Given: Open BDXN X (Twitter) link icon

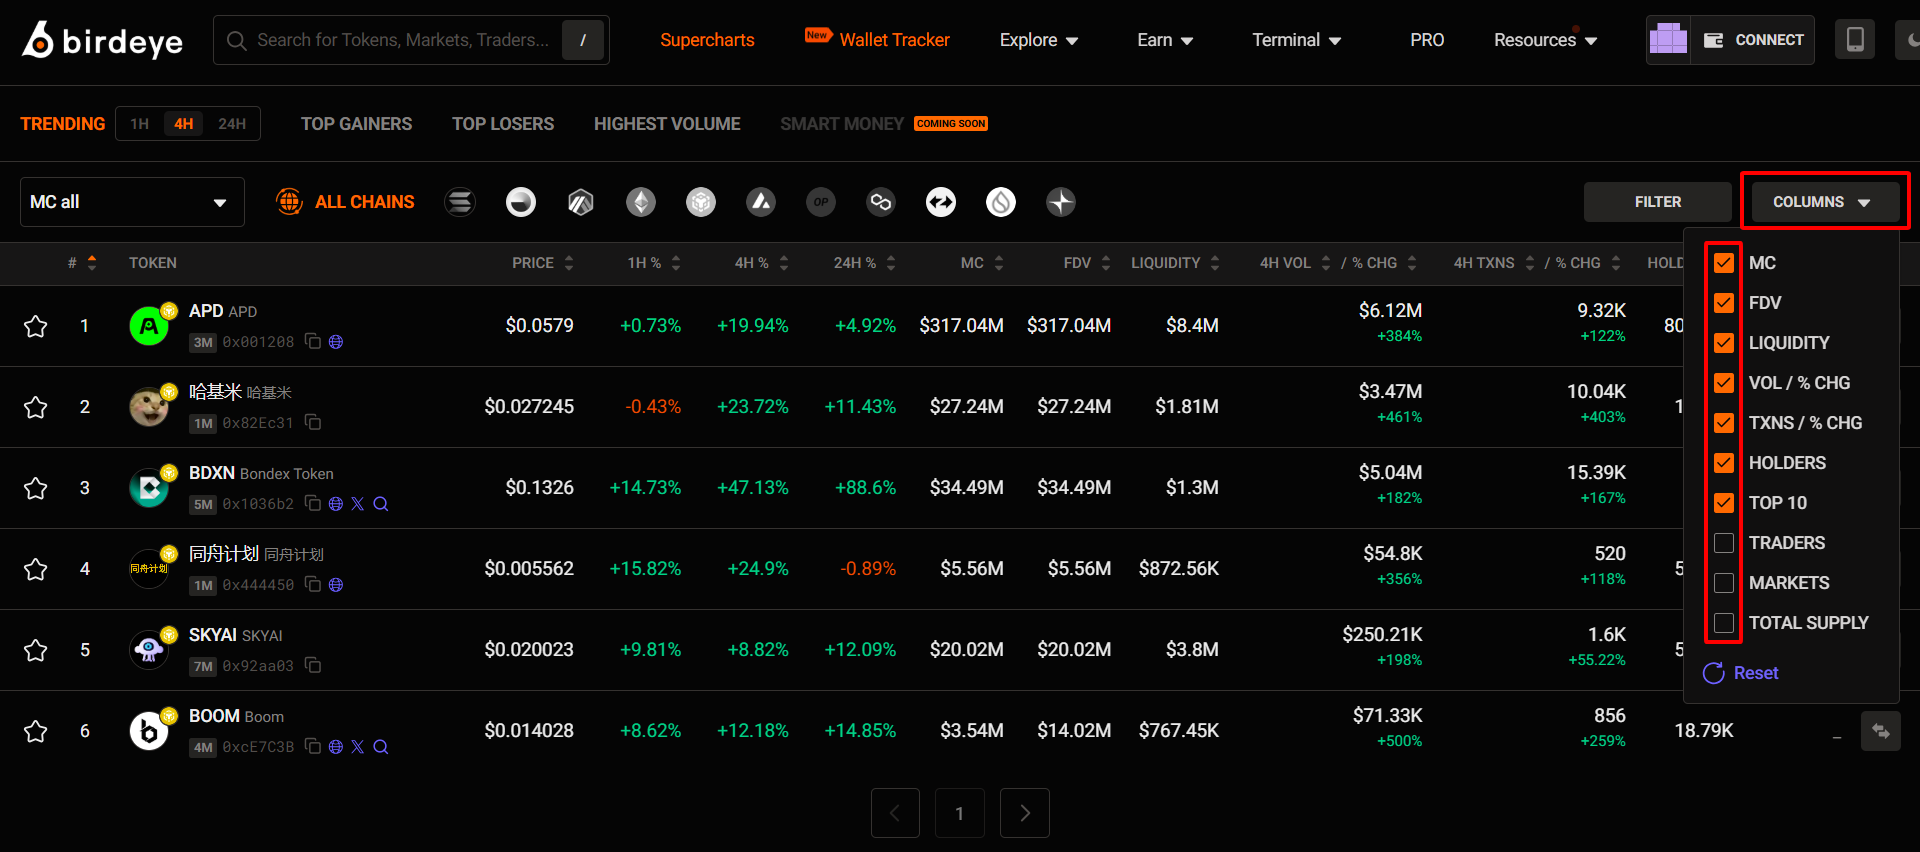Looking at the screenshot, I should (358, 504).
